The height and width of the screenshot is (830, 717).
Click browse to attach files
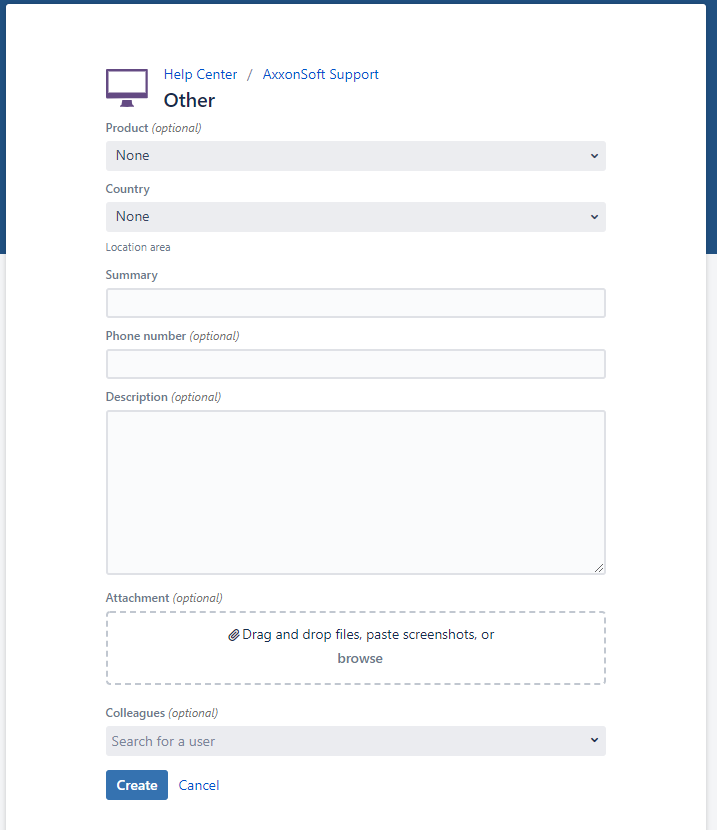360,658
